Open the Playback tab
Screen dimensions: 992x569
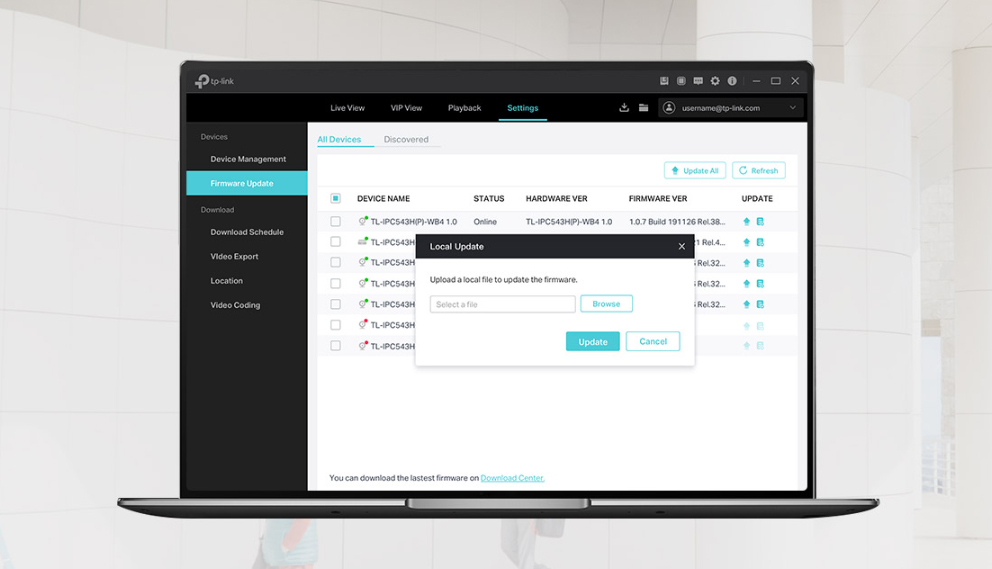tap(464, 108)
